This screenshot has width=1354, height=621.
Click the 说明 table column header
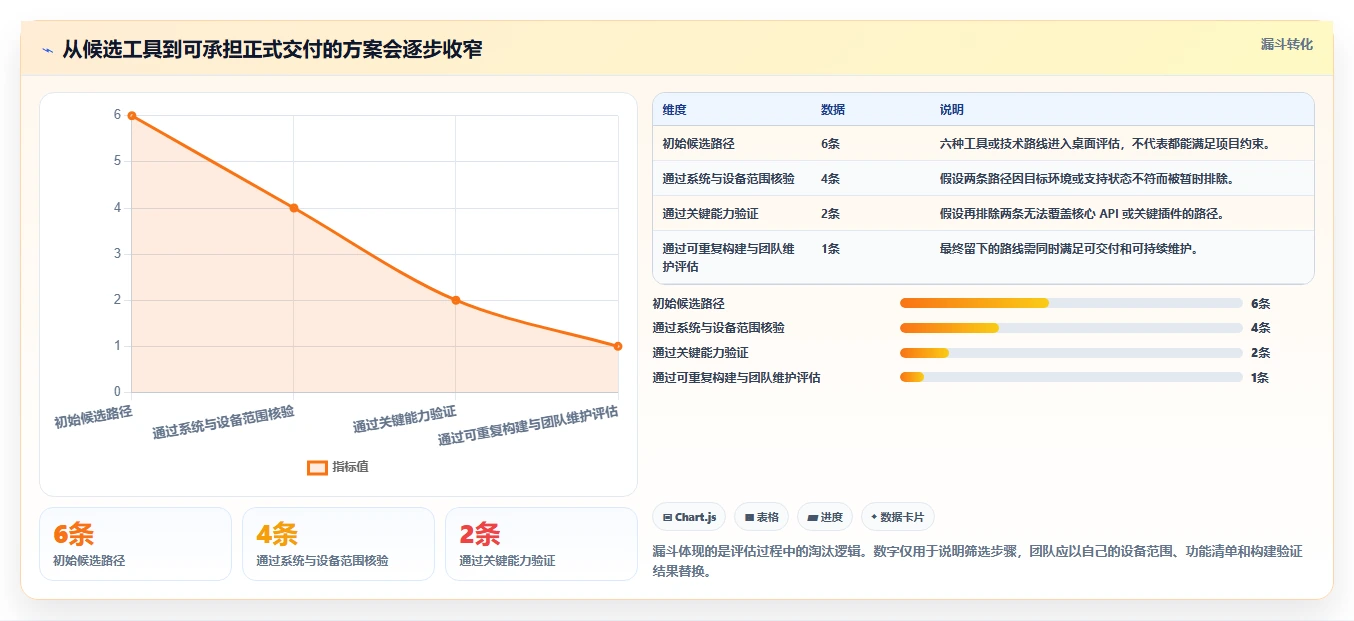pos(952,110)
